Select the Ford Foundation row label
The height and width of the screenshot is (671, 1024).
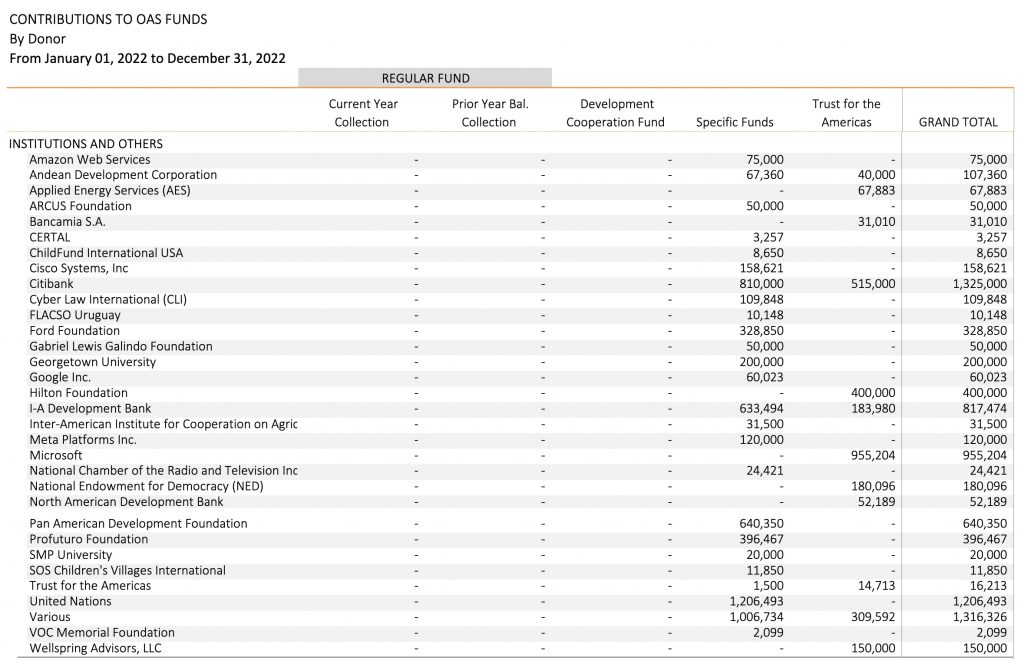tap(74, 331)
